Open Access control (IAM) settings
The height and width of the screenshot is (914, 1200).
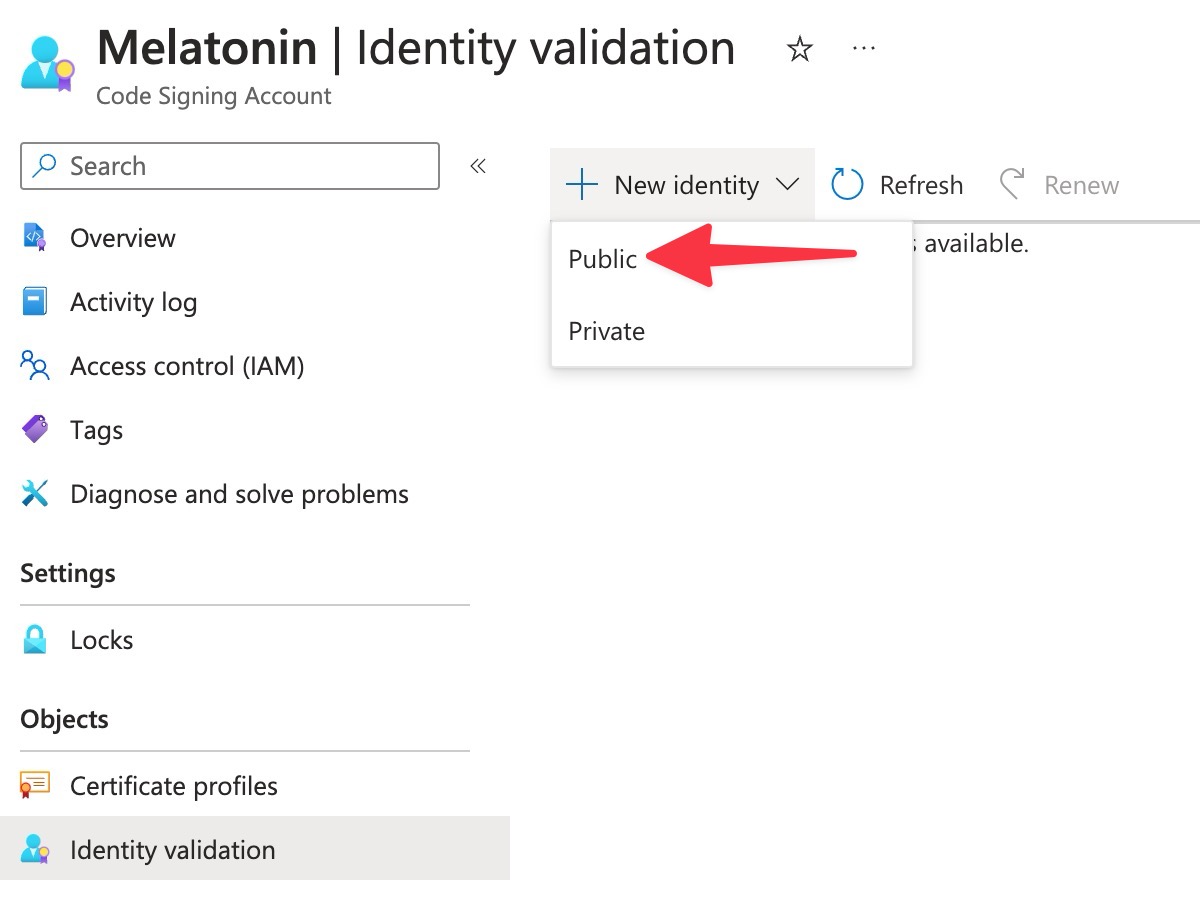[x=35, y=366]
